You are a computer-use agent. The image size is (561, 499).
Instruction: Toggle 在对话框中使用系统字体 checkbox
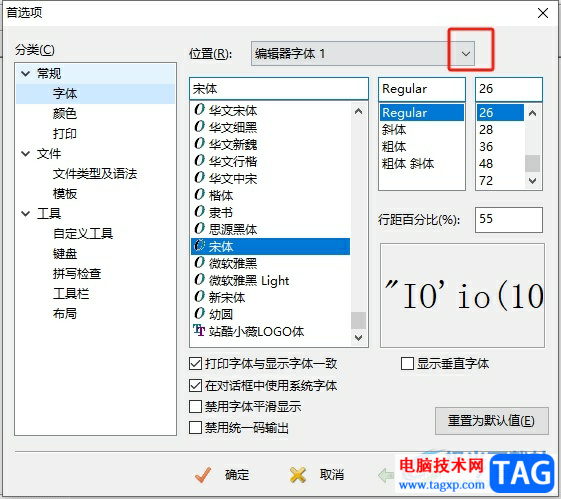(x=195, y=386)
